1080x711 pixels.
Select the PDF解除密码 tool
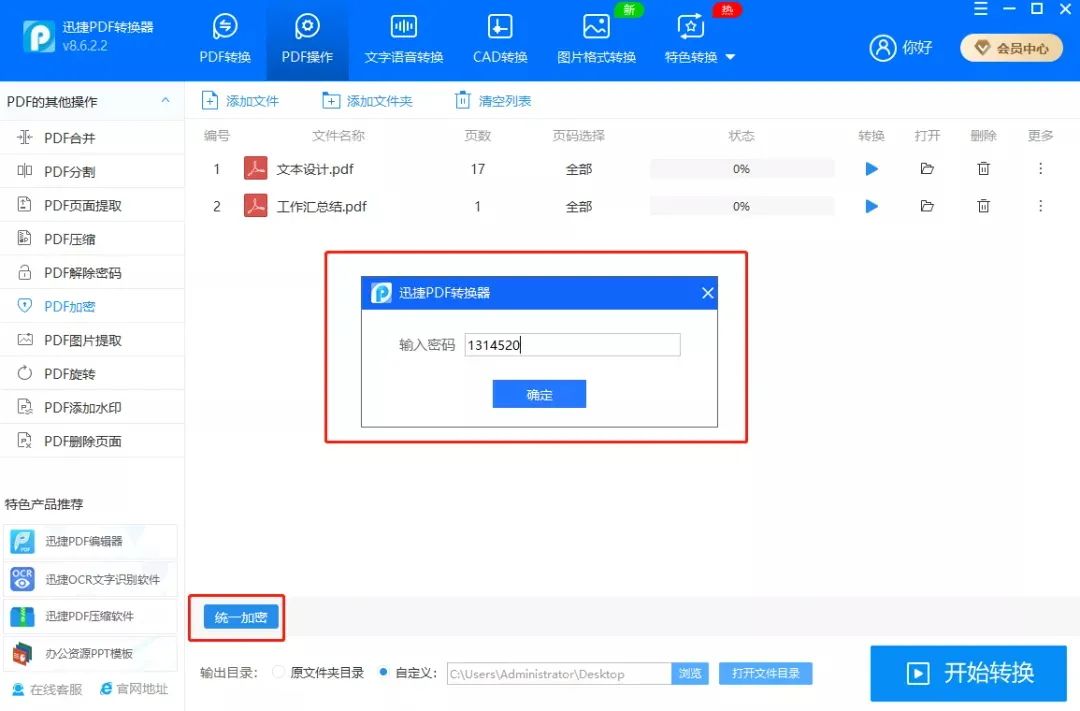(63, 272)
